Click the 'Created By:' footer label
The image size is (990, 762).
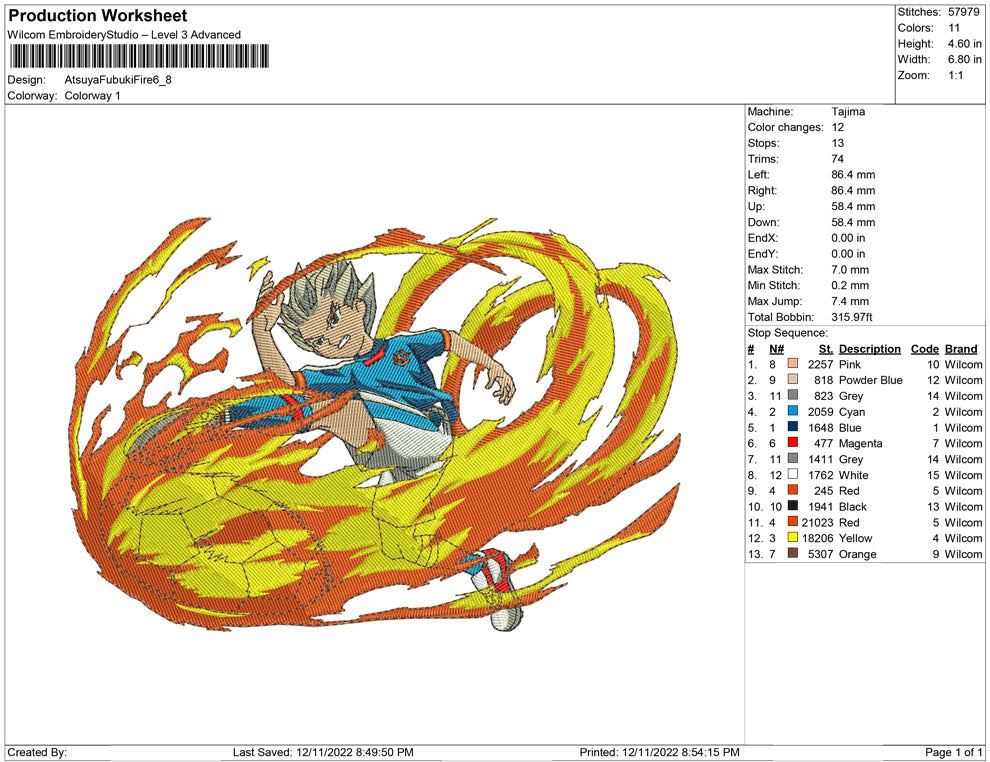[37, 752]
